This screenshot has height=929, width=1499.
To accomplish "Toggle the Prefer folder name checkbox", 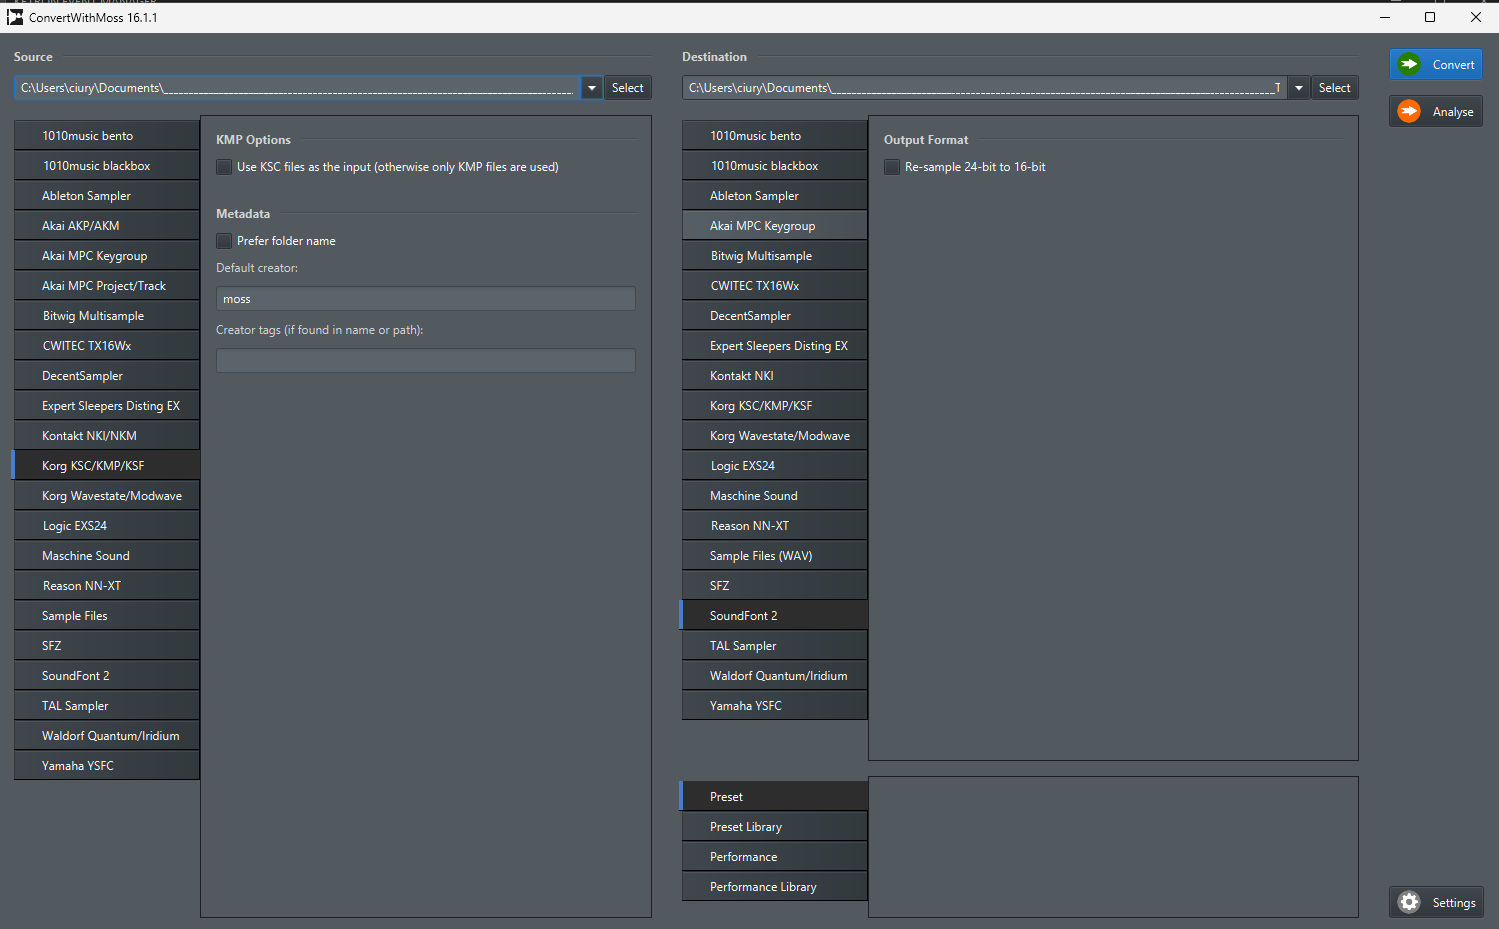I will coord(224,241).
